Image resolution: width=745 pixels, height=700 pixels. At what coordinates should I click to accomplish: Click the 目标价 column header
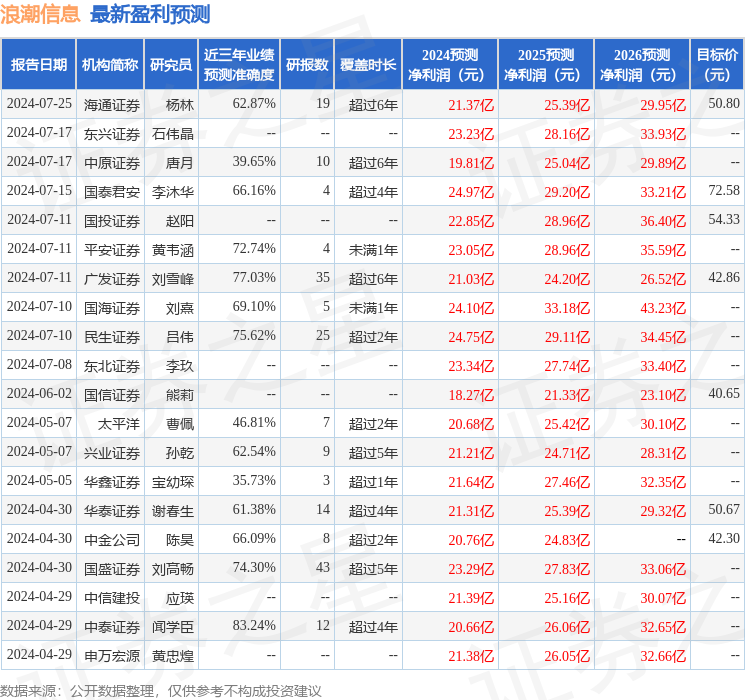pos(717,64)
